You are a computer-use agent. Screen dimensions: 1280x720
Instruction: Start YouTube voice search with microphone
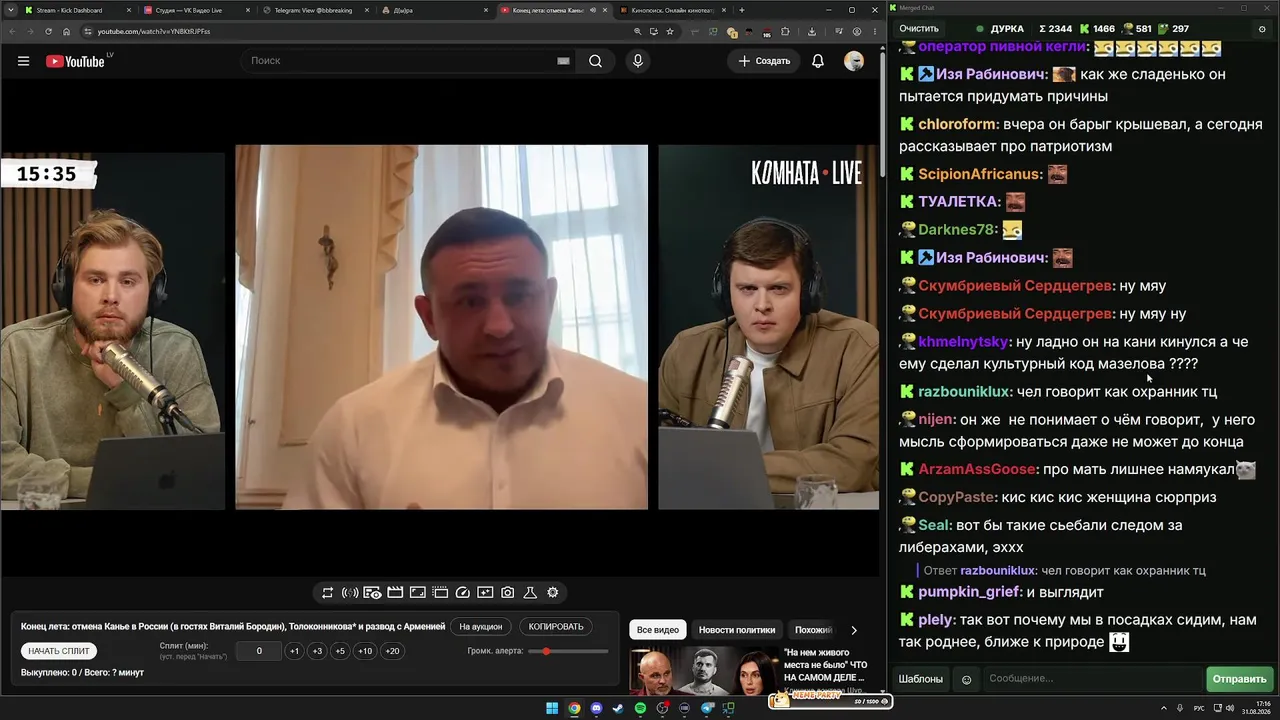click(x=638, y=61)
